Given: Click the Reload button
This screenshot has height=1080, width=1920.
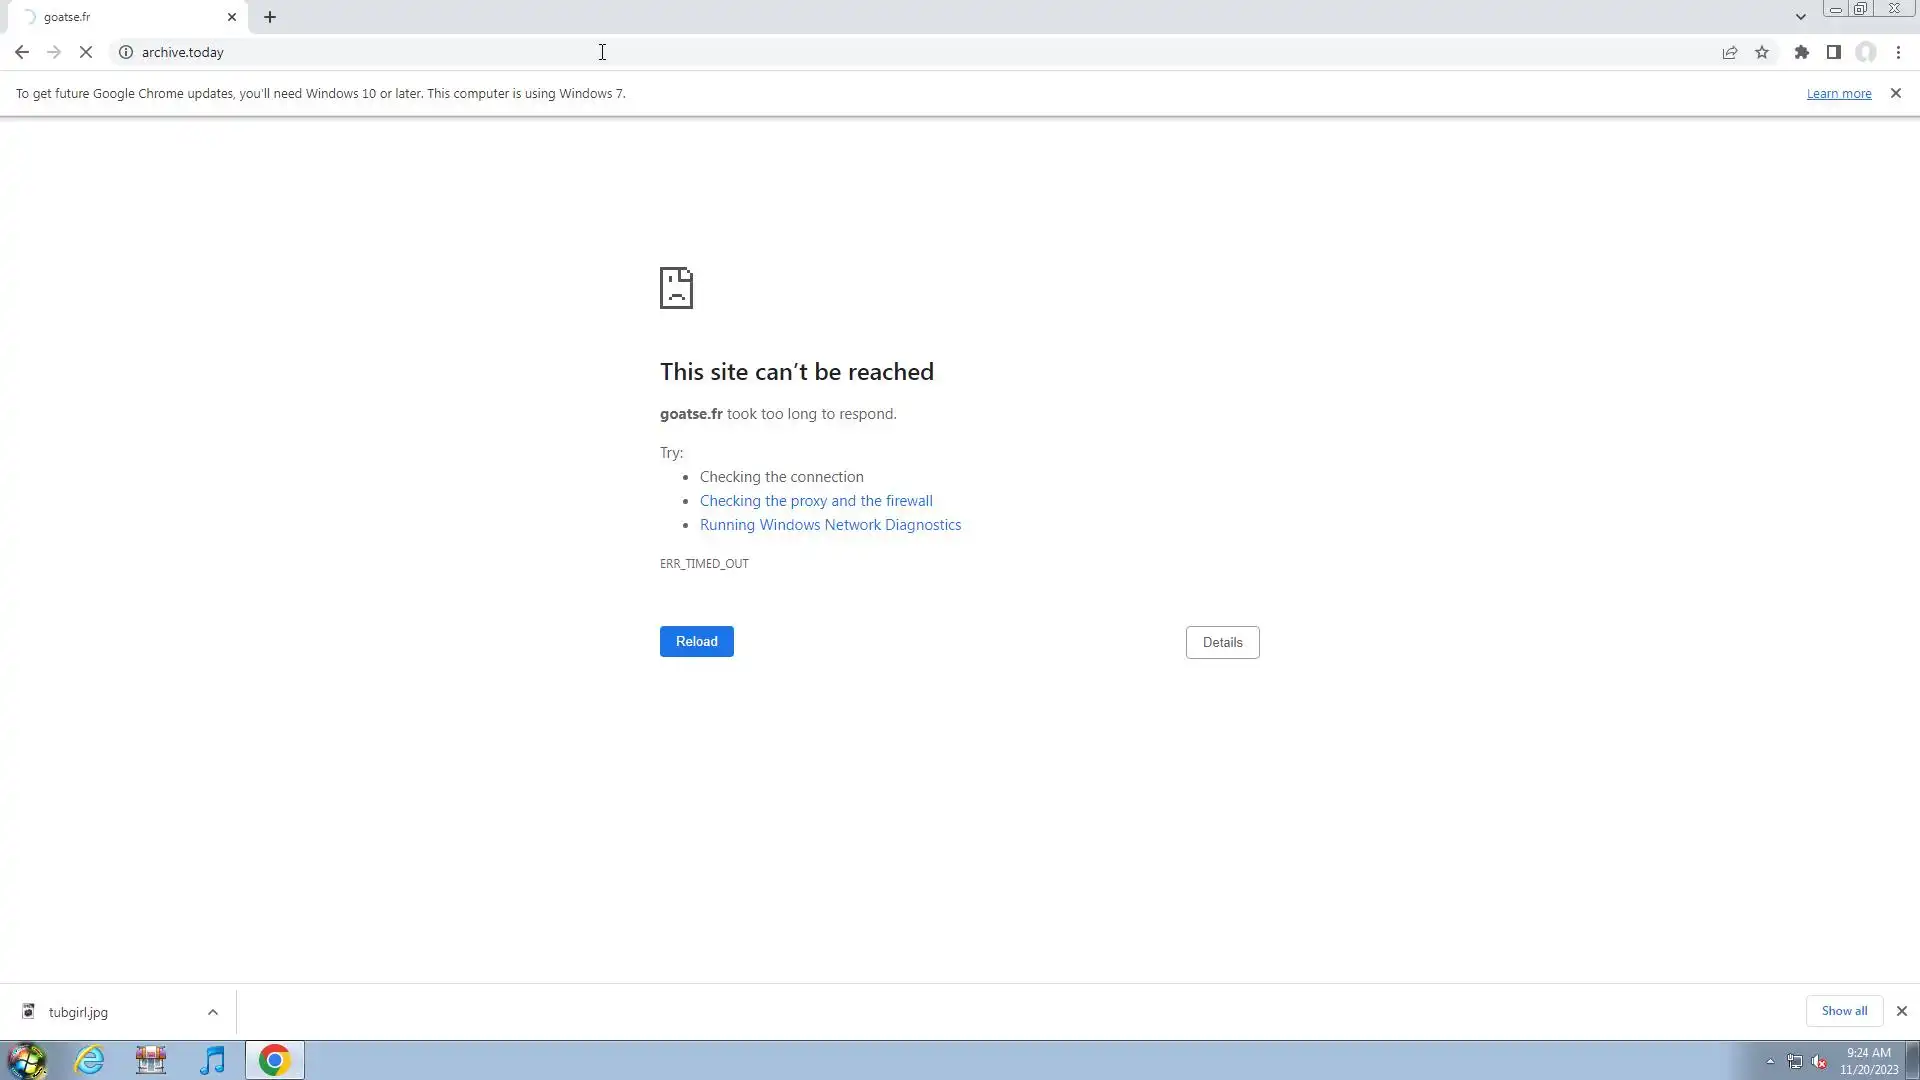Looking at the screenshot, I should coord(696,641).
